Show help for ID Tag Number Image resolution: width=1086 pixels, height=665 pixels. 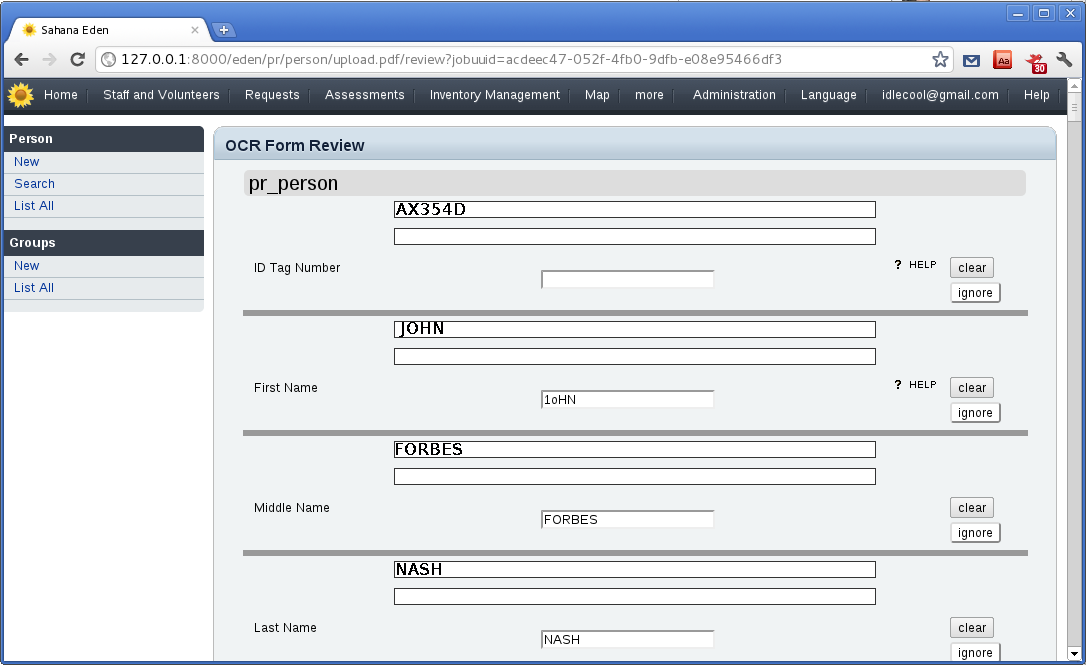pyautogui.click(x=915, y=265)
